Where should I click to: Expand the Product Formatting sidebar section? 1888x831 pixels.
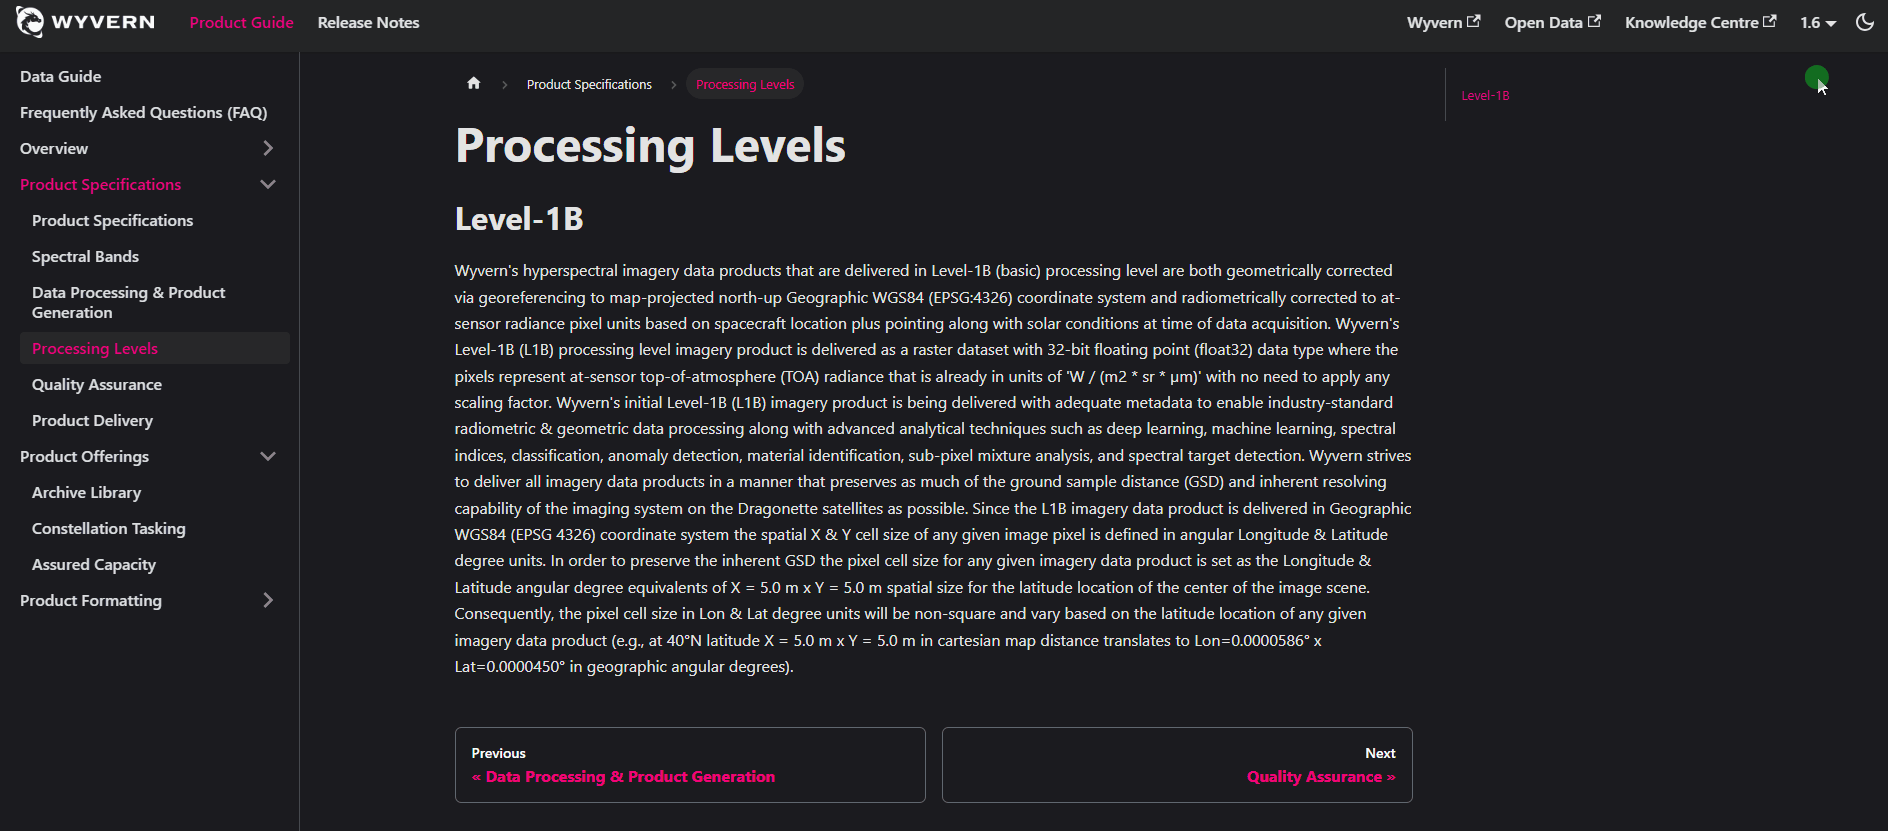(267, 600)
